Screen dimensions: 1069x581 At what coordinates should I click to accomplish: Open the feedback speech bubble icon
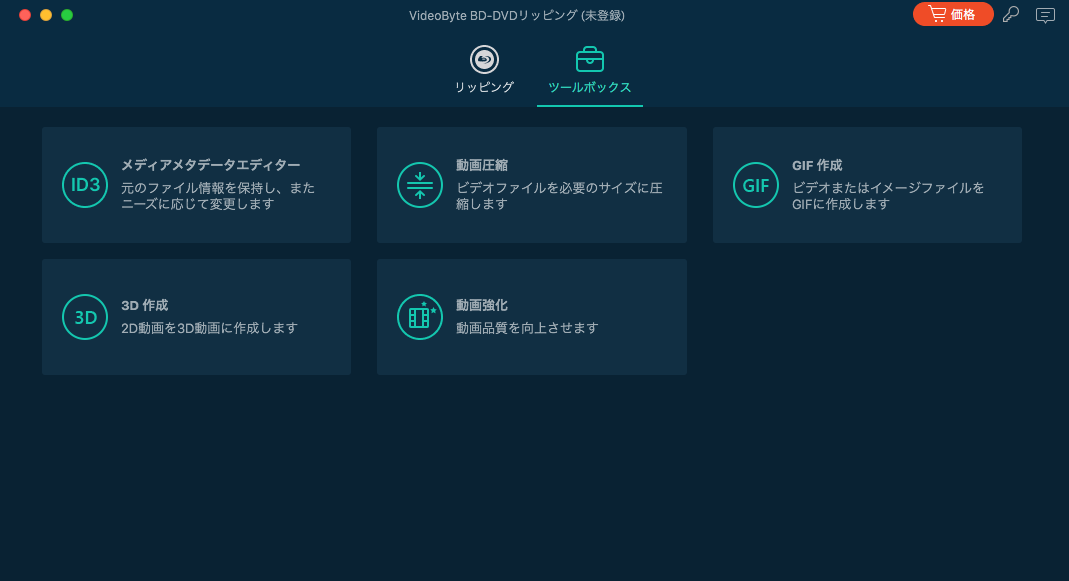[1045, 15]
